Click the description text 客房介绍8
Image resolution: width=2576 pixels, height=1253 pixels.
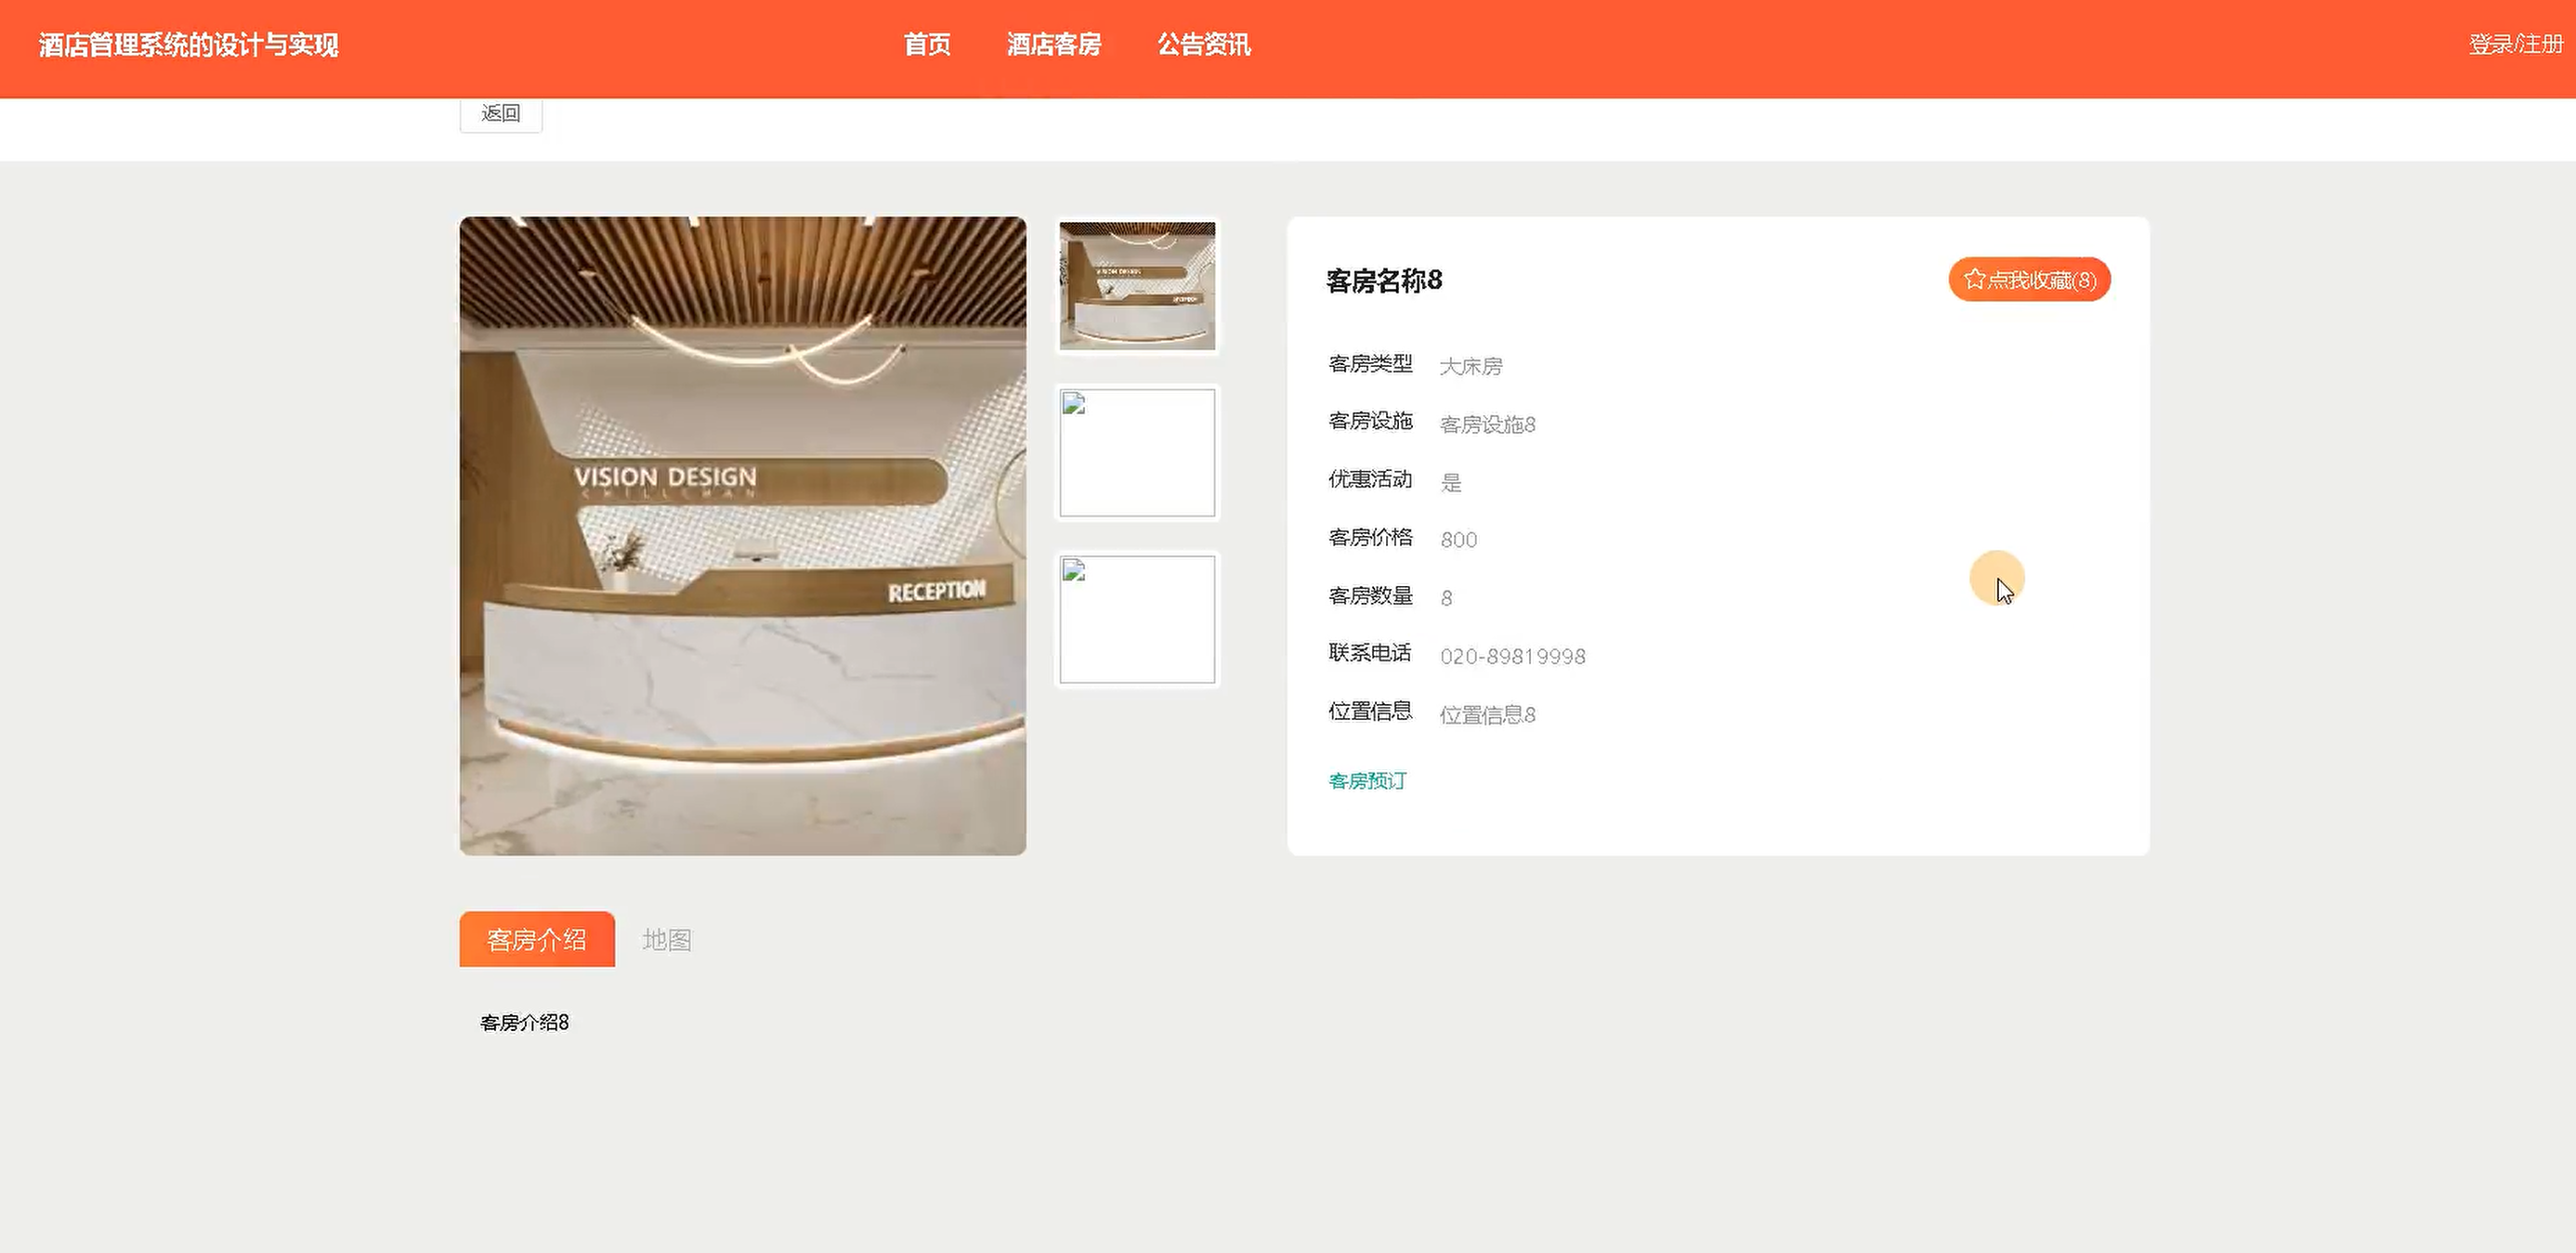(524, 1022)
